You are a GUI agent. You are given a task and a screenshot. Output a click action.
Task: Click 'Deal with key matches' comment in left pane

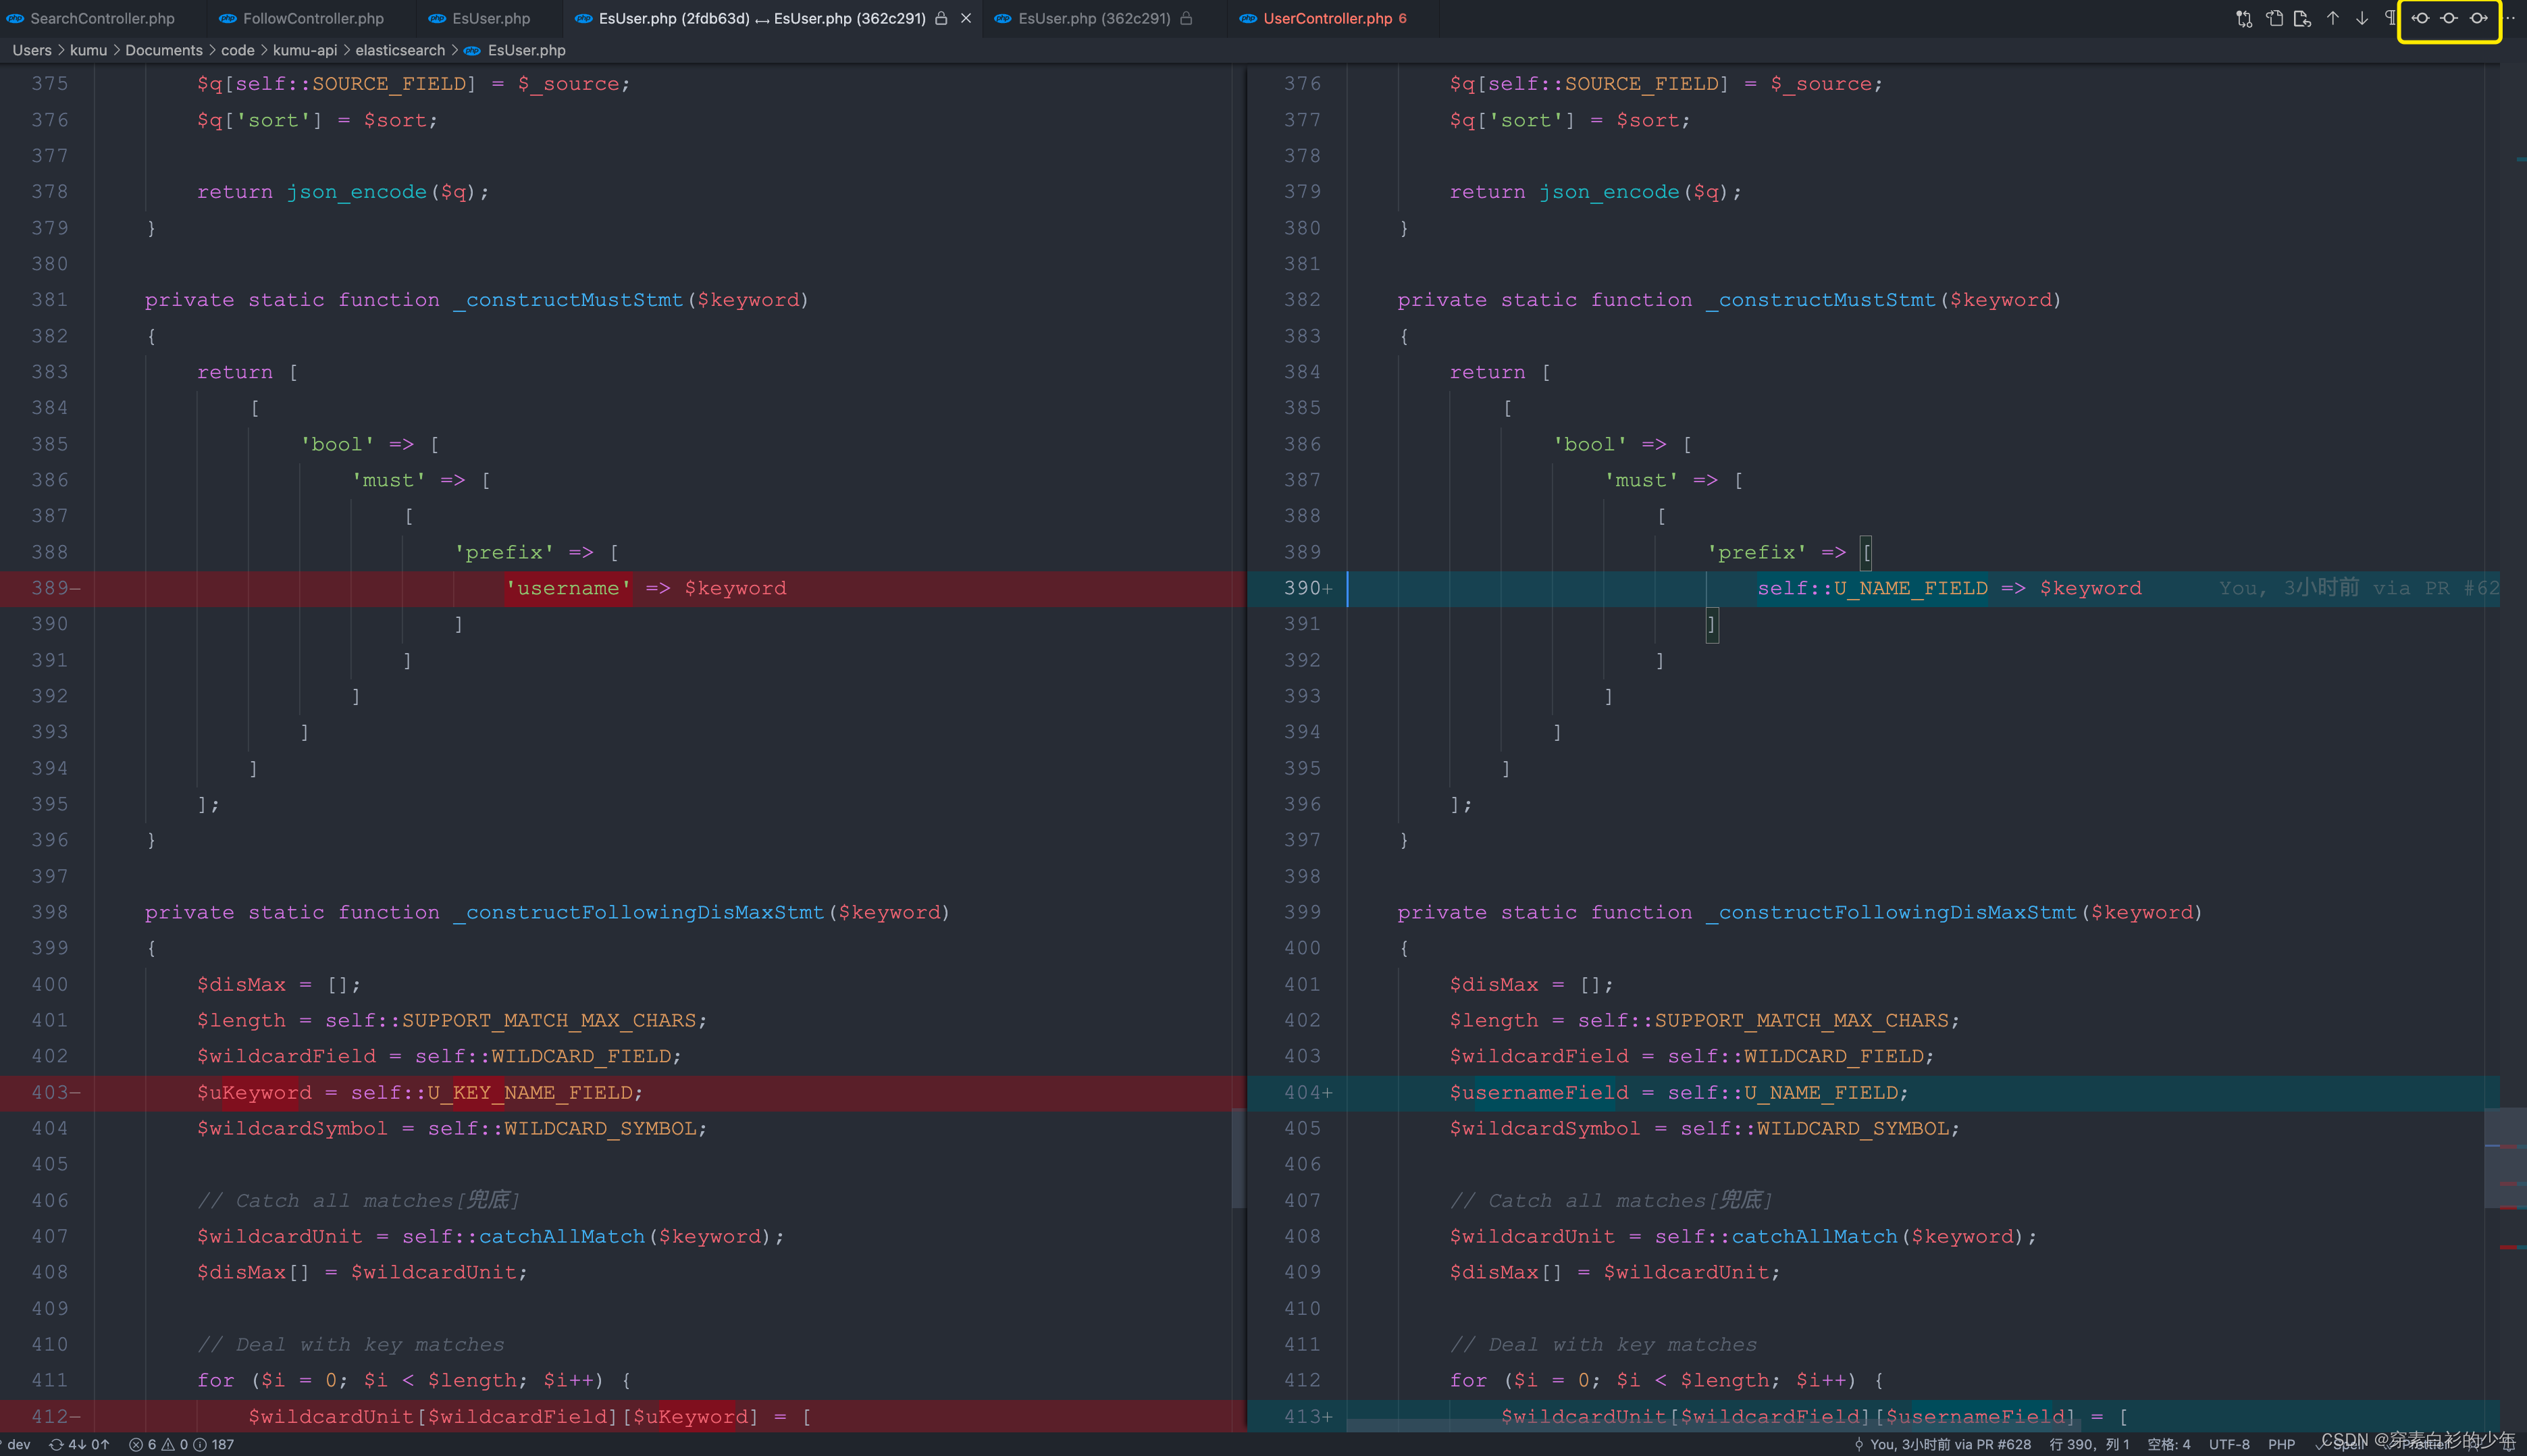tap(350, 1344)
